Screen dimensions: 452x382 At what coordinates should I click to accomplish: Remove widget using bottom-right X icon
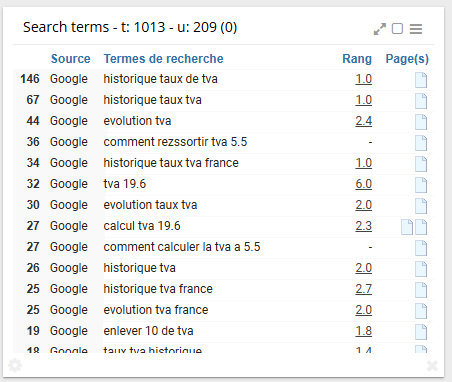432,366
